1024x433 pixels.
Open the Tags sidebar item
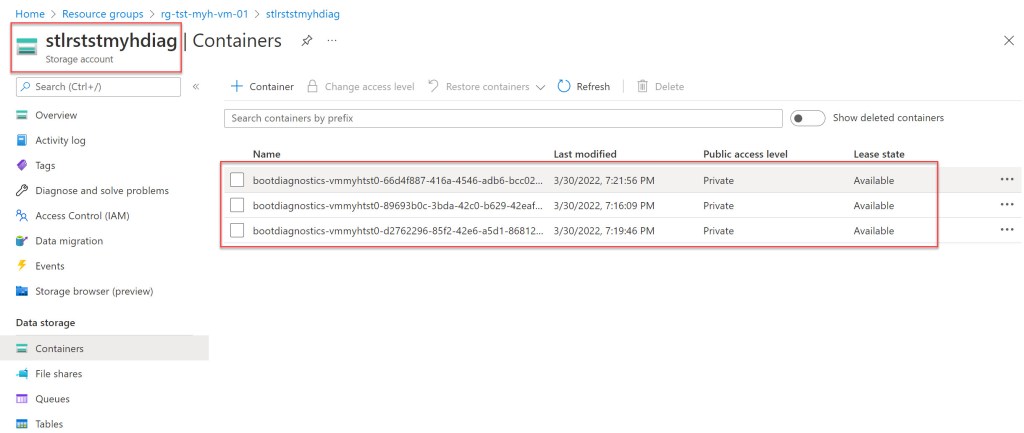45,165
